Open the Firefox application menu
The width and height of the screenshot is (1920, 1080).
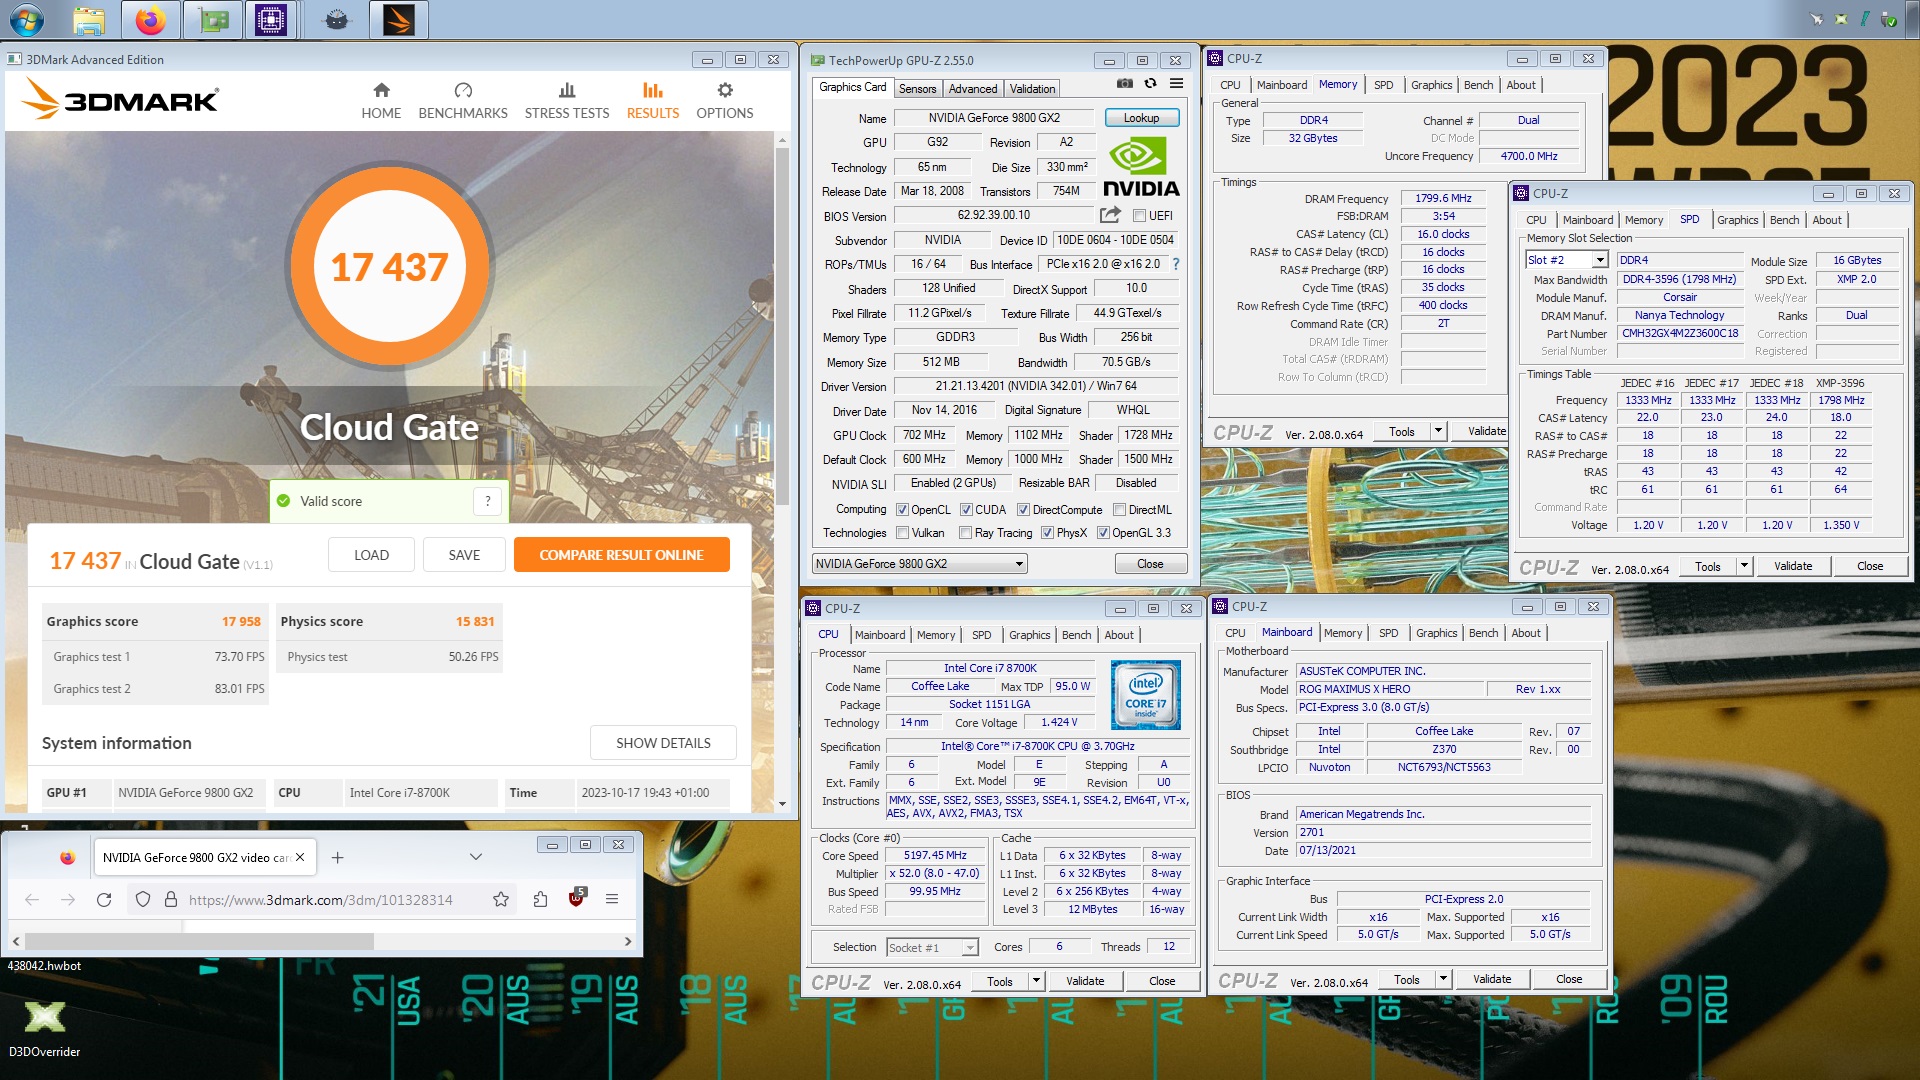pos(612,899)
